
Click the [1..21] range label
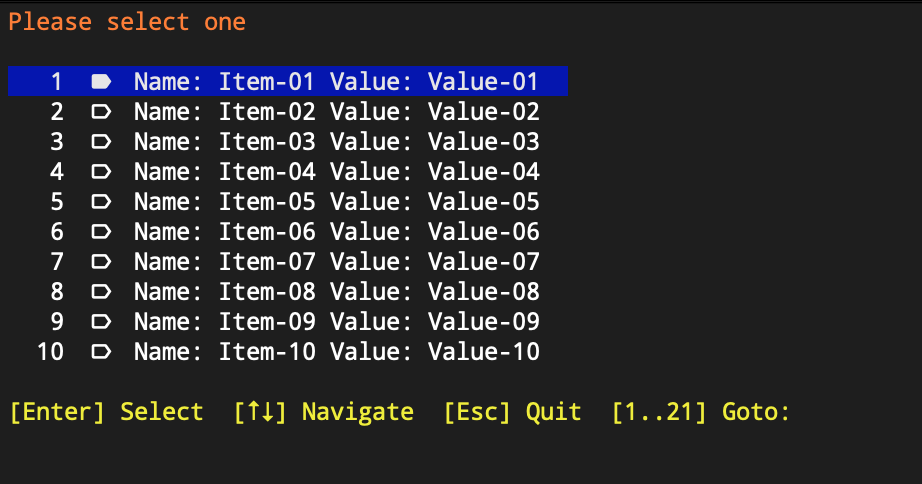pyautogui.click(x=659, y=412)
